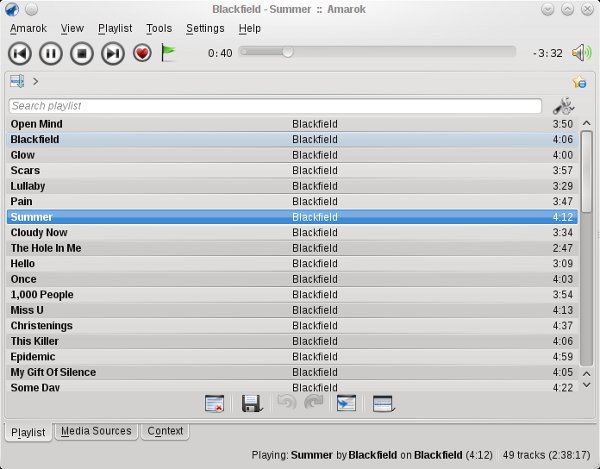Viewport: 600px width, 469px height.
Task: Select the track Lullaby
Action: [292, 186]
